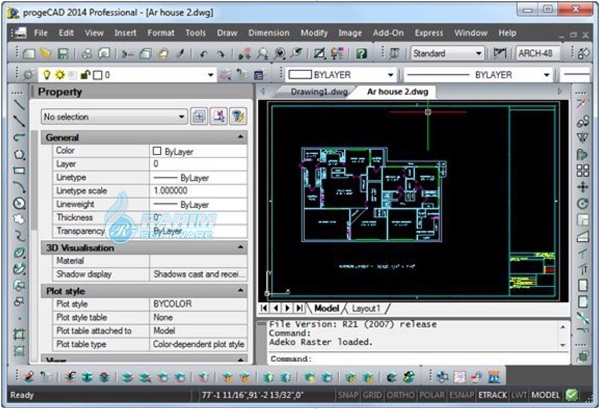
Task: Toggle LWT lineweight display in status bar
Action: [x=519, y=395]
